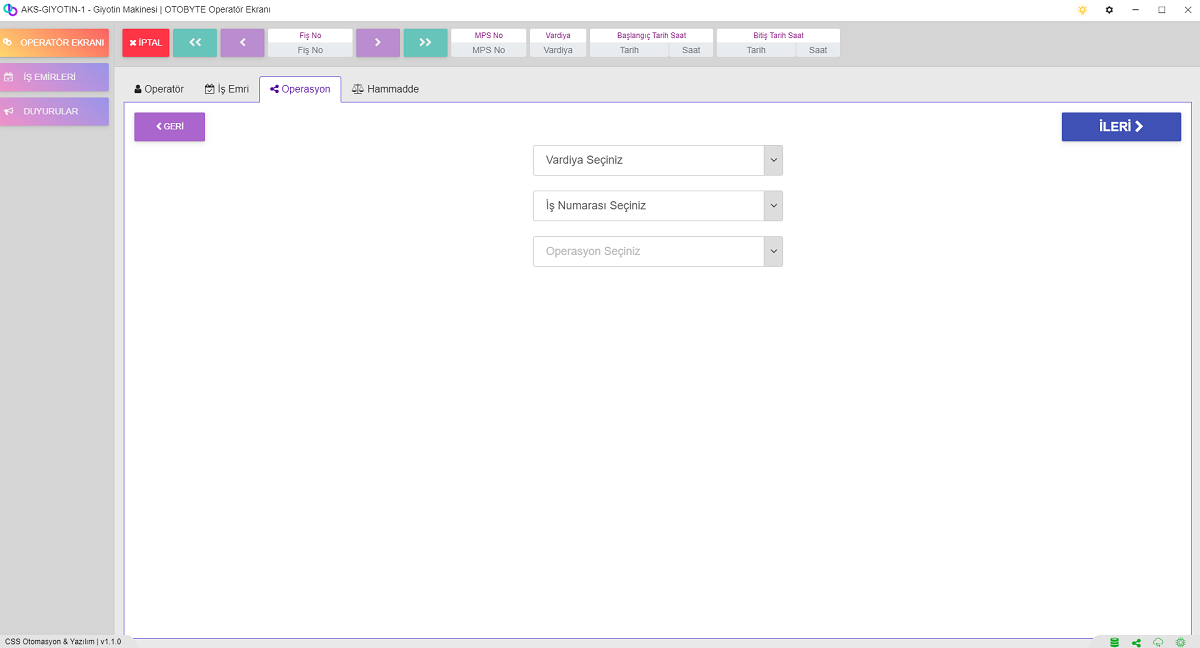
Task: Select the Operatör tab
Action: click(x=159, y=89)
